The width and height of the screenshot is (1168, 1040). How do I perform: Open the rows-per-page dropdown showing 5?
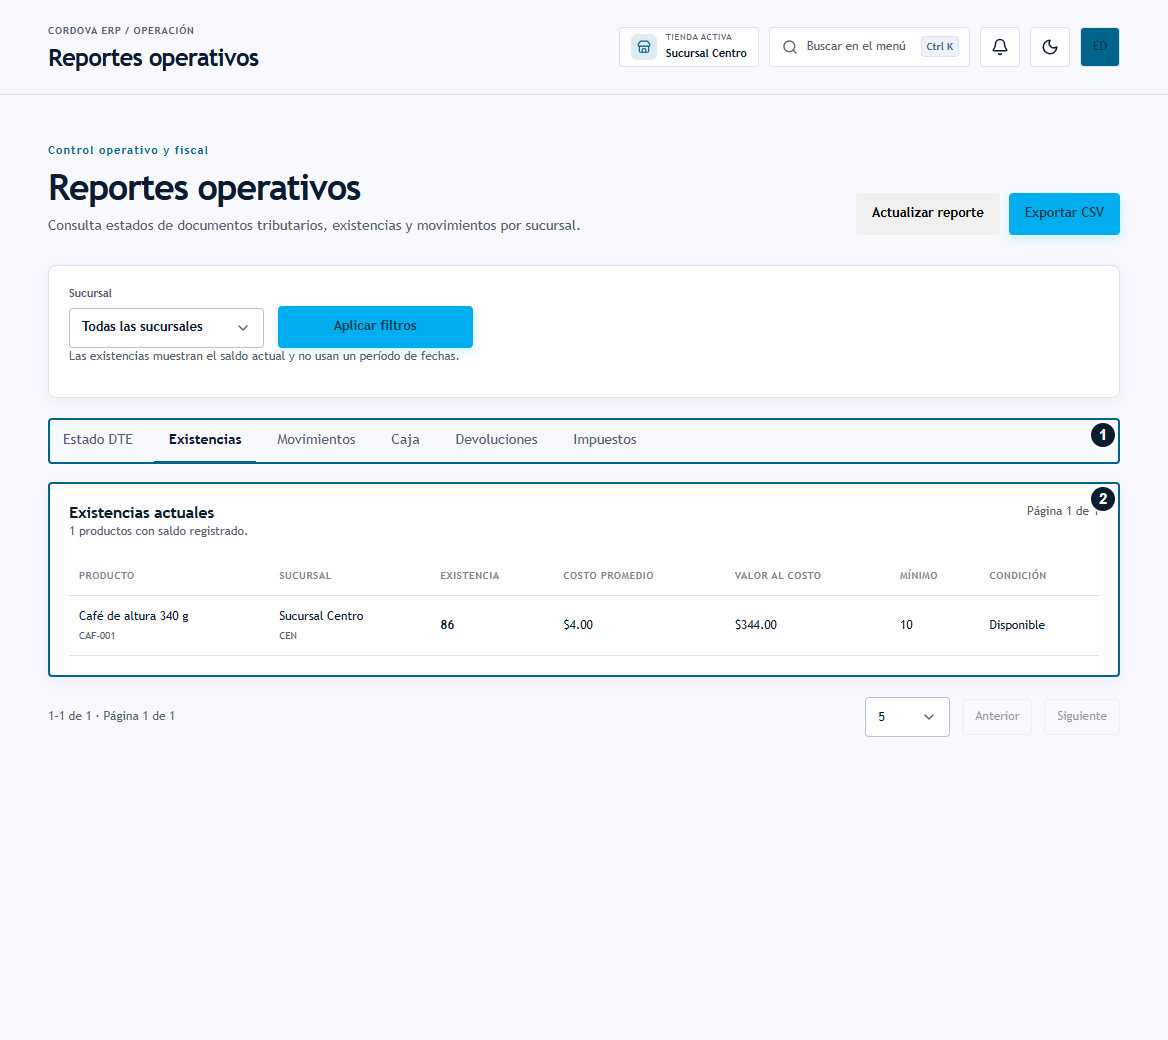[907, 717]
